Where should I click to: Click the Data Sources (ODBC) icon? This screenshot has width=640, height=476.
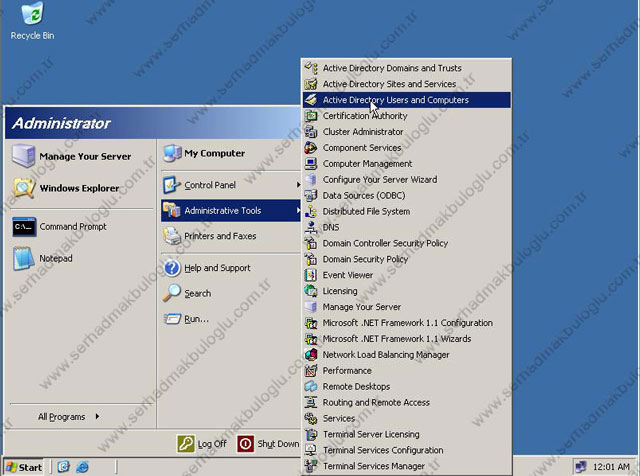pos(311,195)
